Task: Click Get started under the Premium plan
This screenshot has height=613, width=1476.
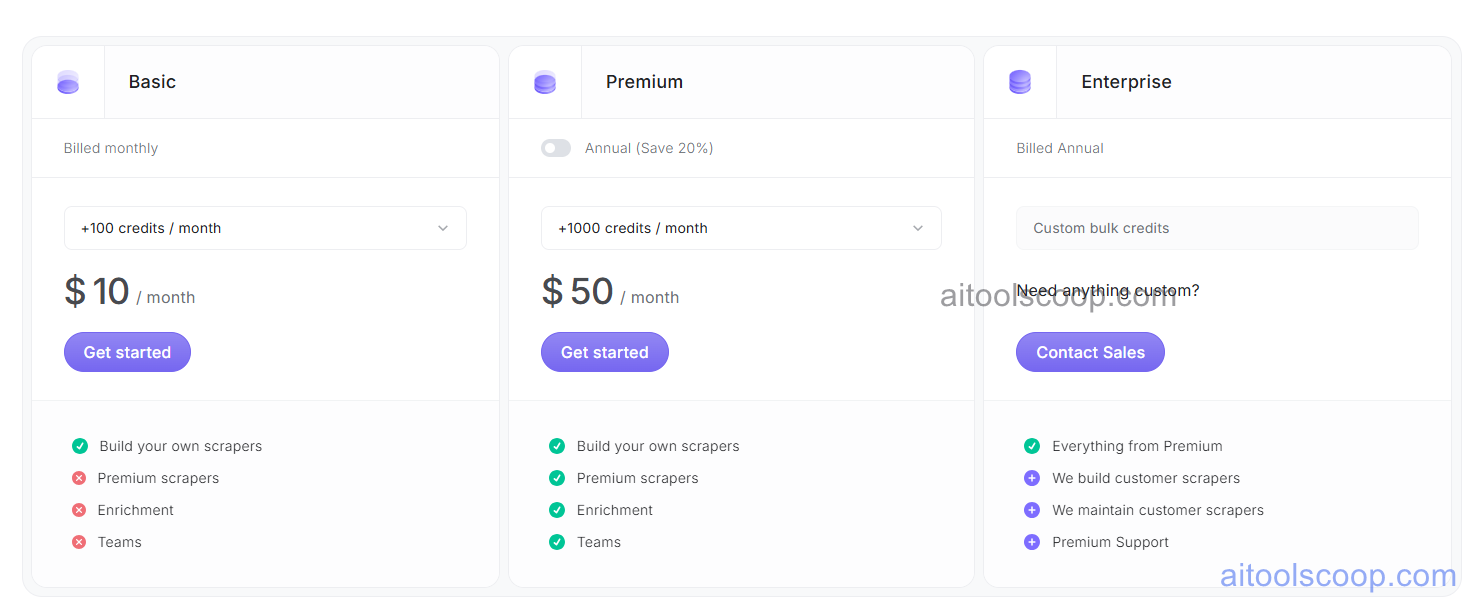Action: 605,352
